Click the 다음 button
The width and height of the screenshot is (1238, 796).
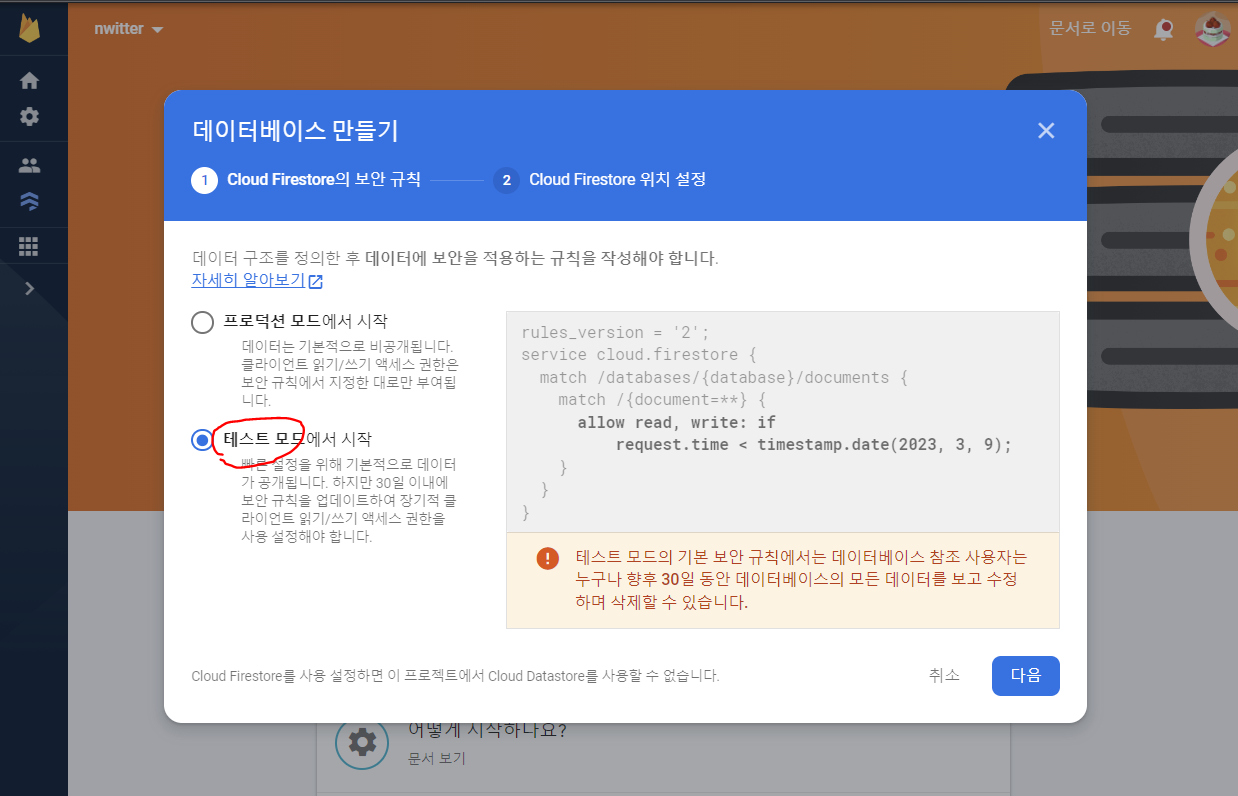1026,675
